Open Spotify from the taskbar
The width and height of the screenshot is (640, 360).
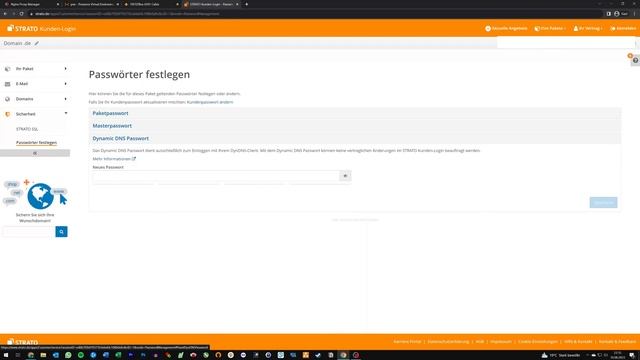click(x=81, y=355)
